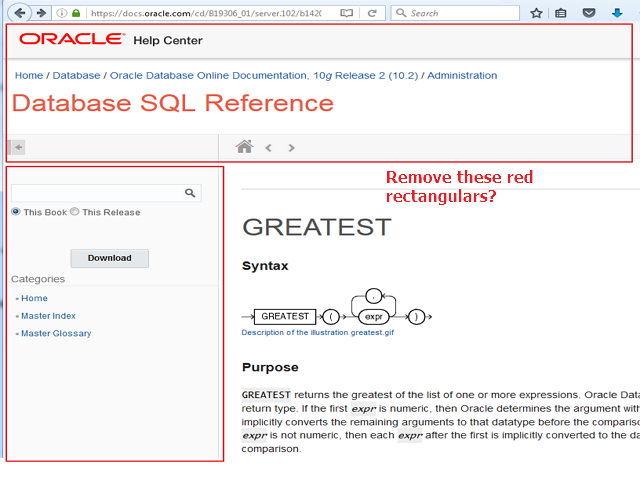Go to the previous page using the left chevron

tap(268, 148)
